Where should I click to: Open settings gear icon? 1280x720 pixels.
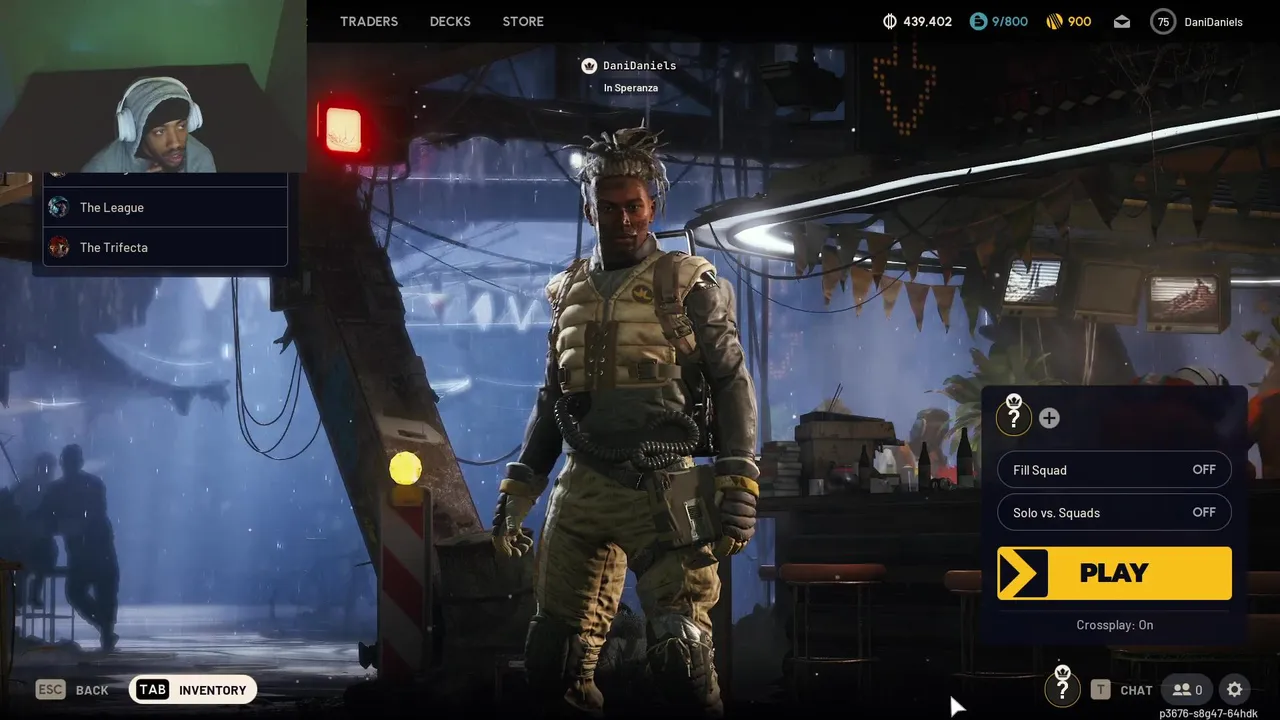pyautogui.click(x=1235, y=690)
